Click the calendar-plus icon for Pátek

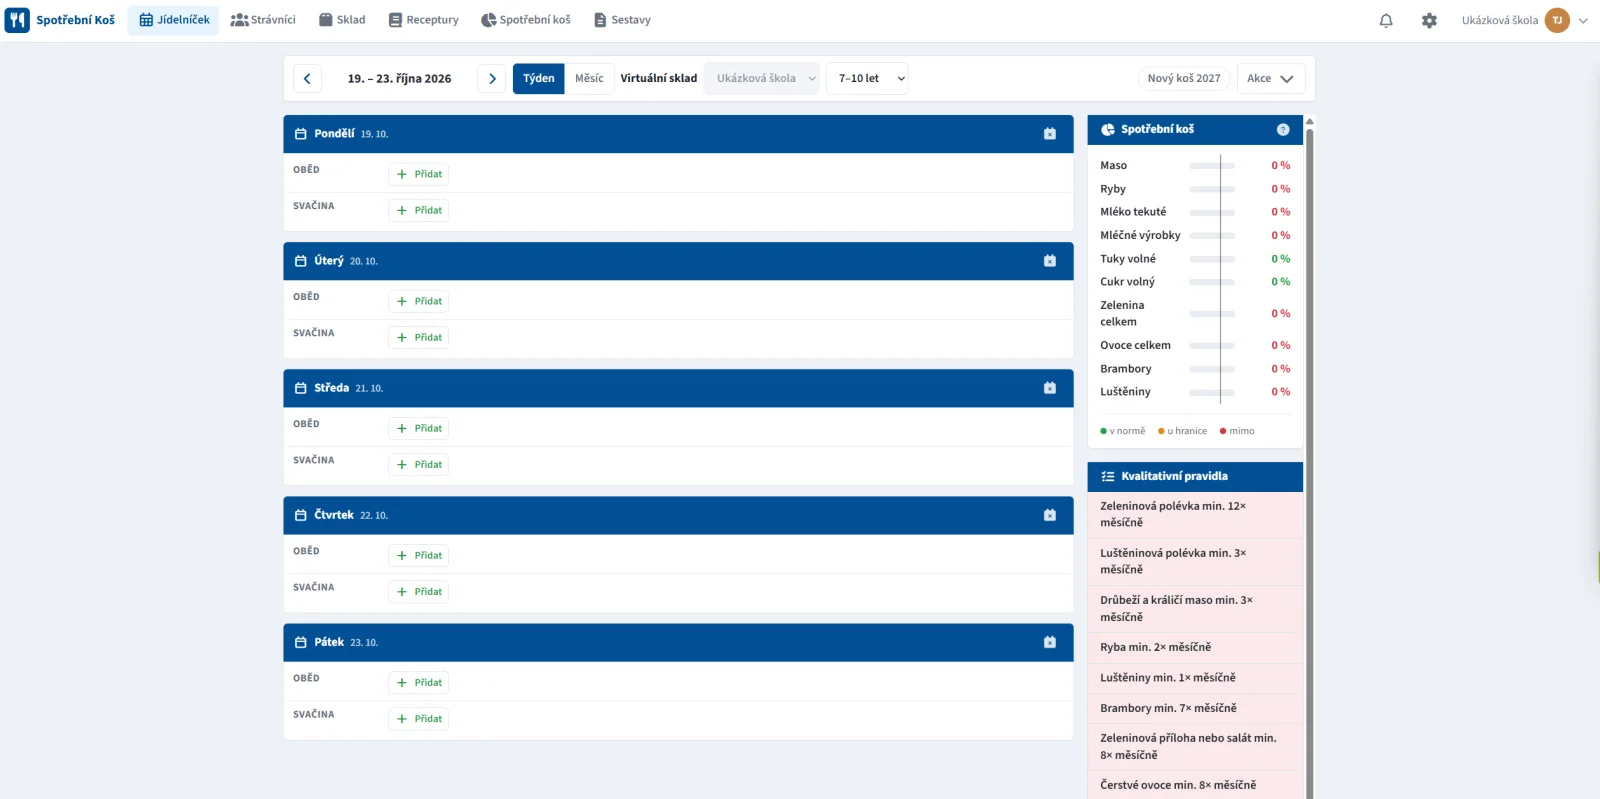pos(1050,642)
